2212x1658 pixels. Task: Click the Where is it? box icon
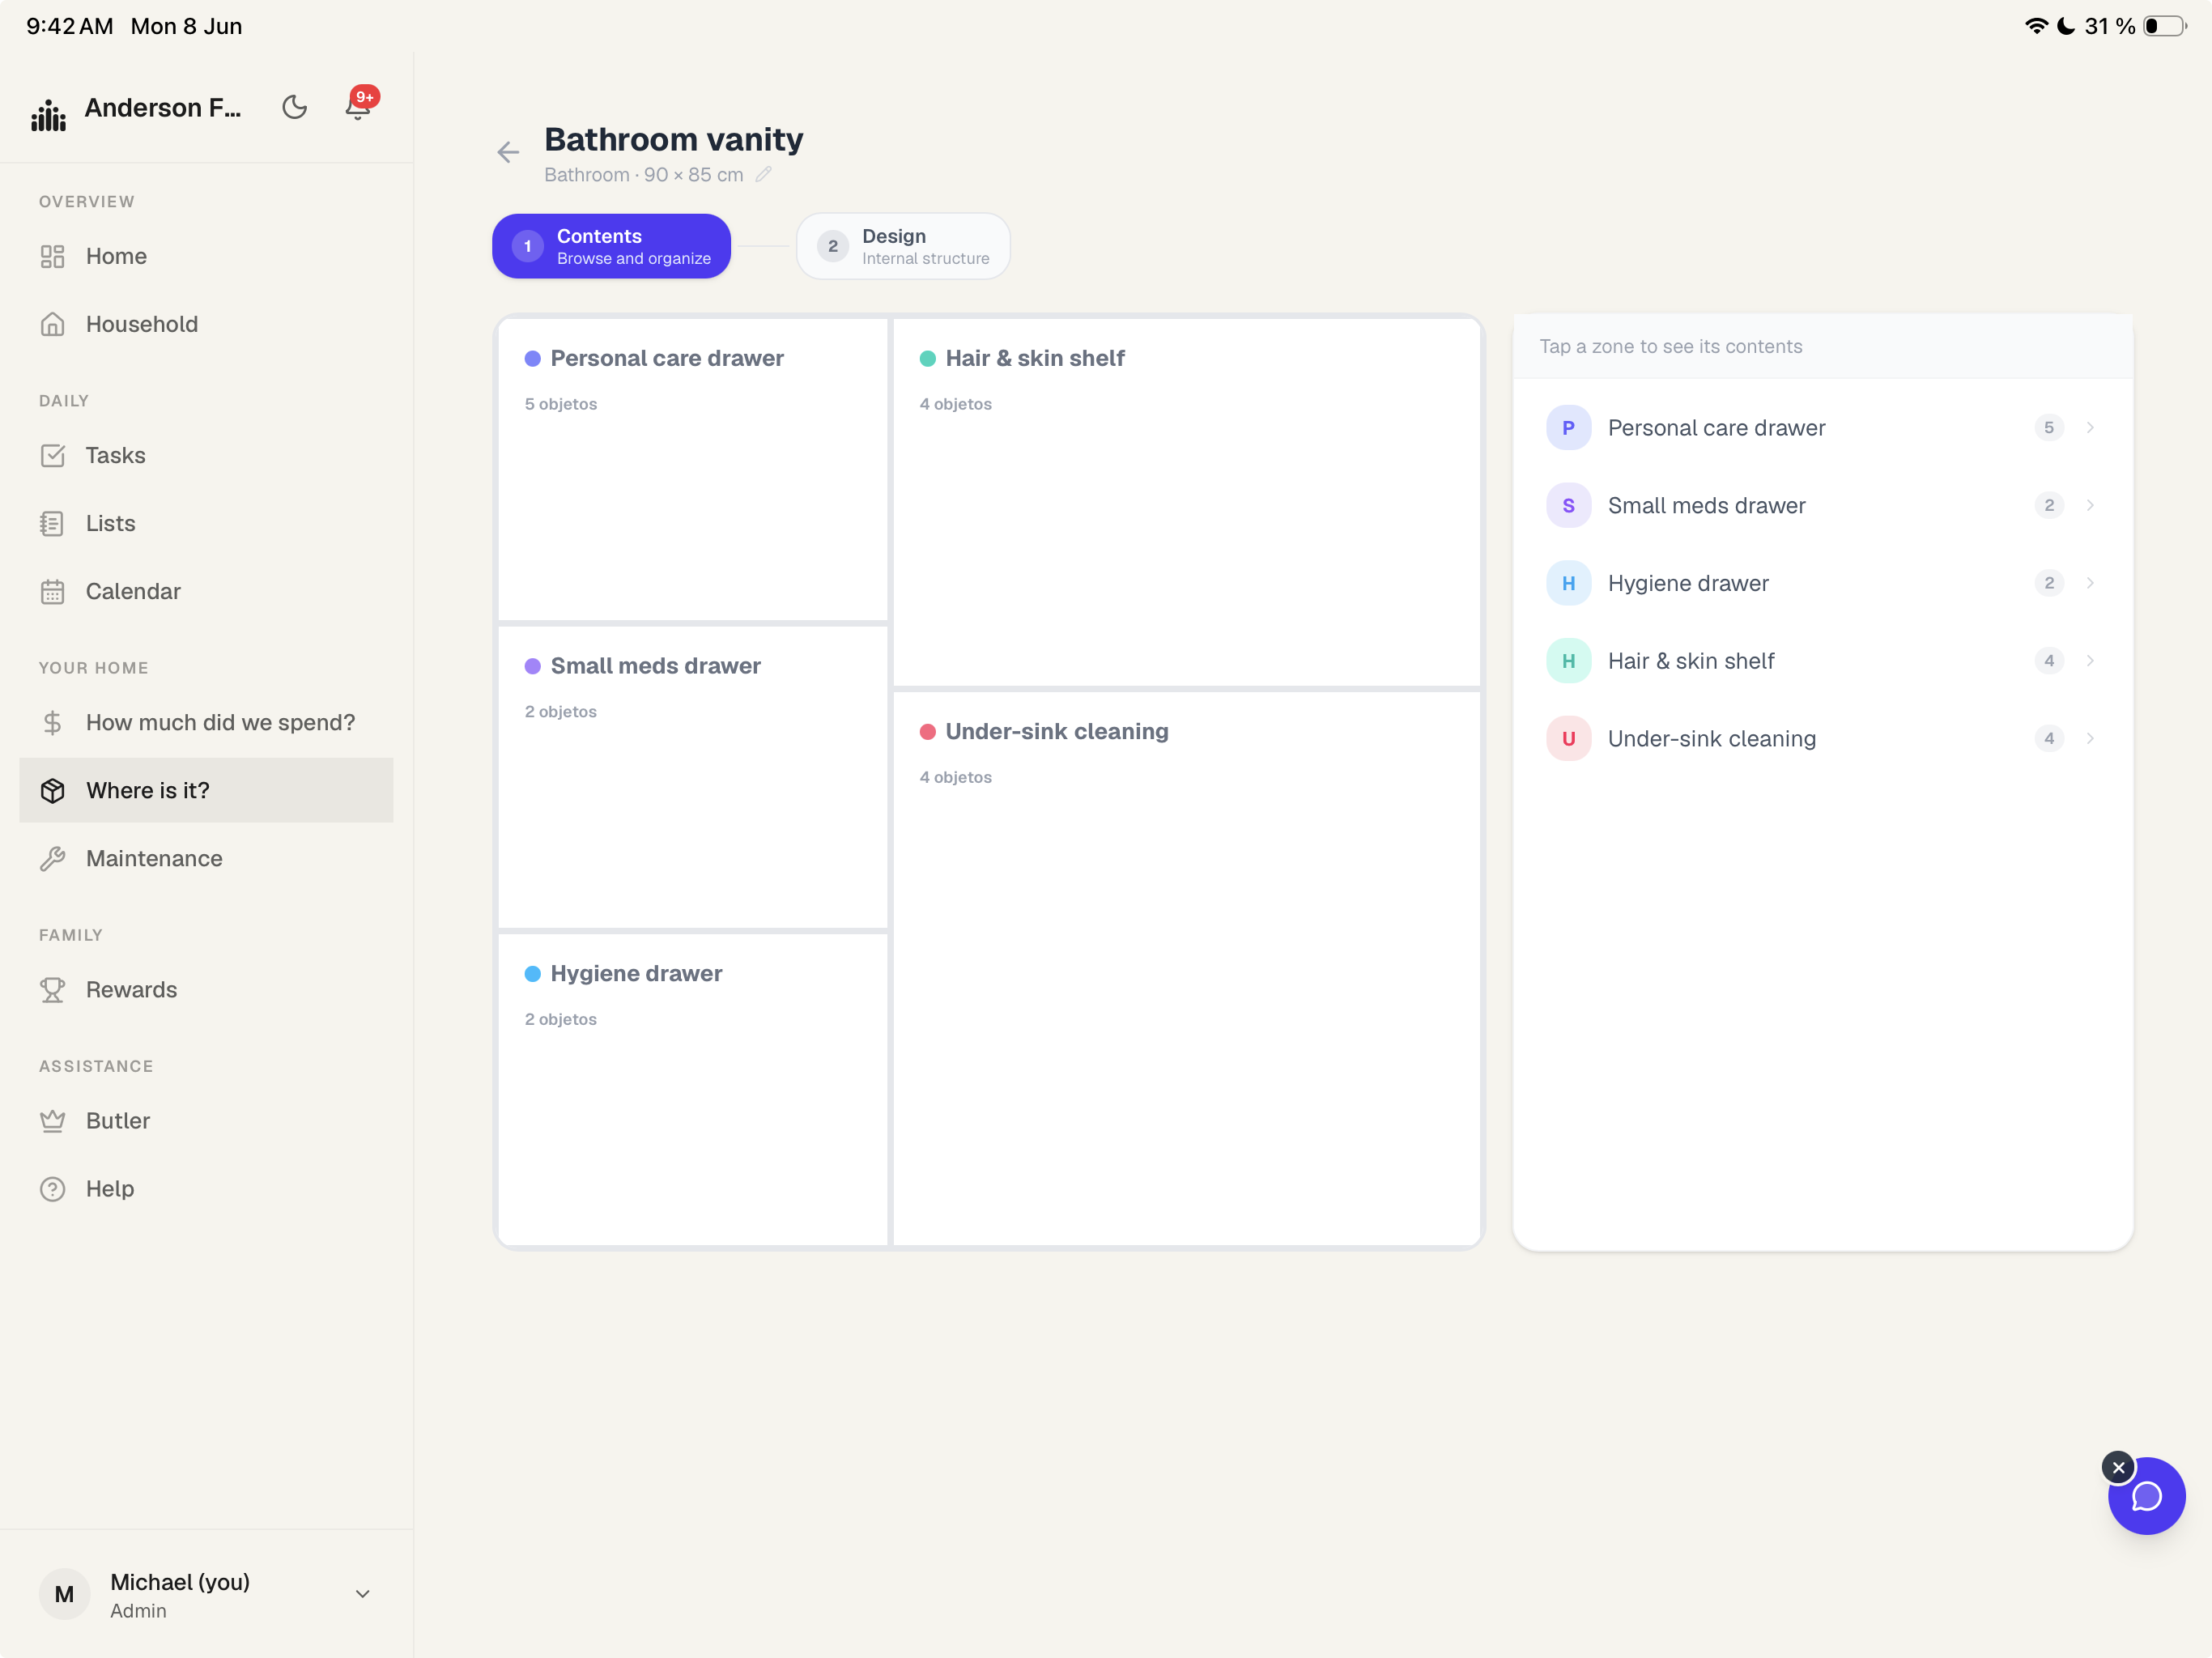coord(53,790)
